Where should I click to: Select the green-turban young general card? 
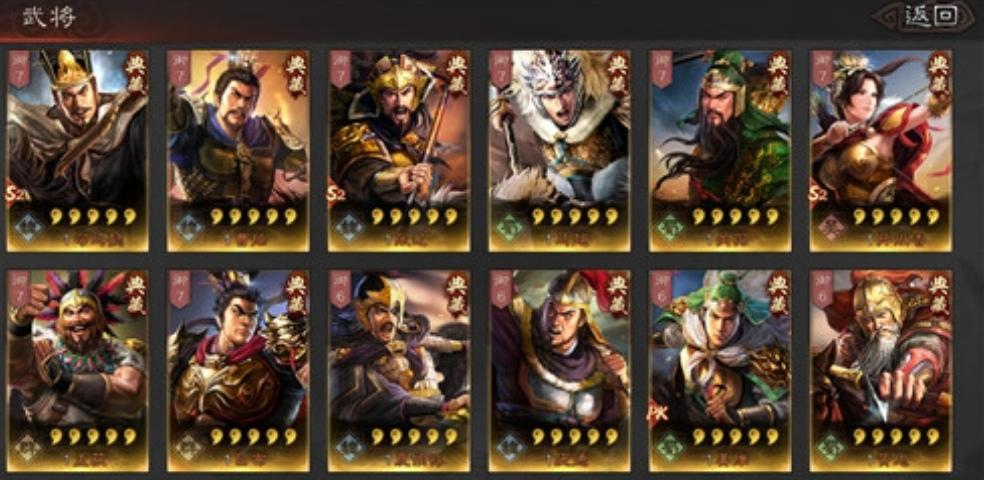pos(720,371)
